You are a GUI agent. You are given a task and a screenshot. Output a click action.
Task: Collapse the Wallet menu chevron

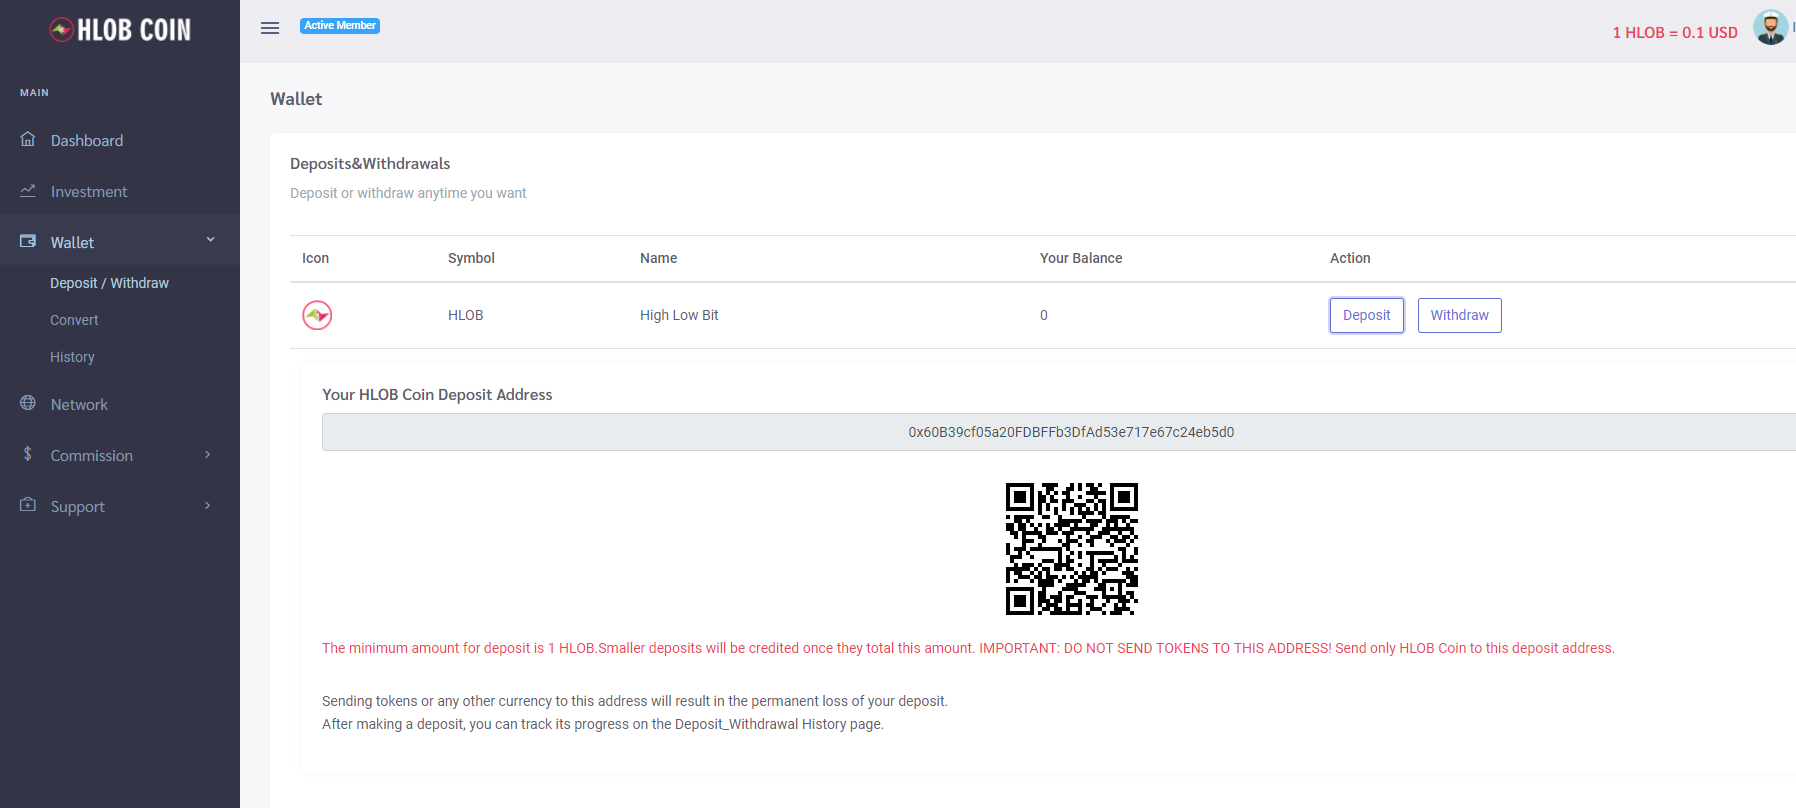(210, 240)
